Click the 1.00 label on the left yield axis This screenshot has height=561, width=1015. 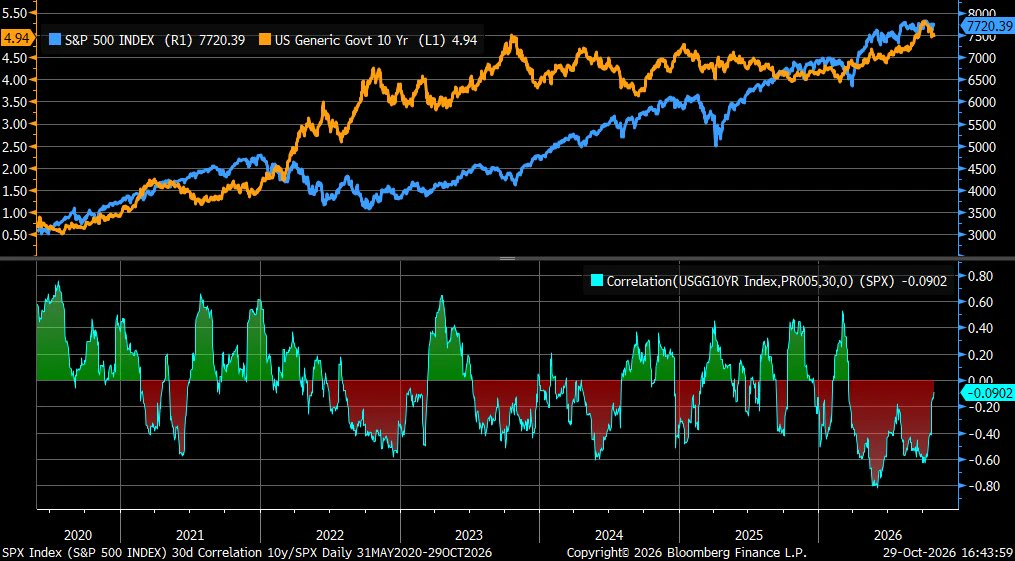coord(15,213)
